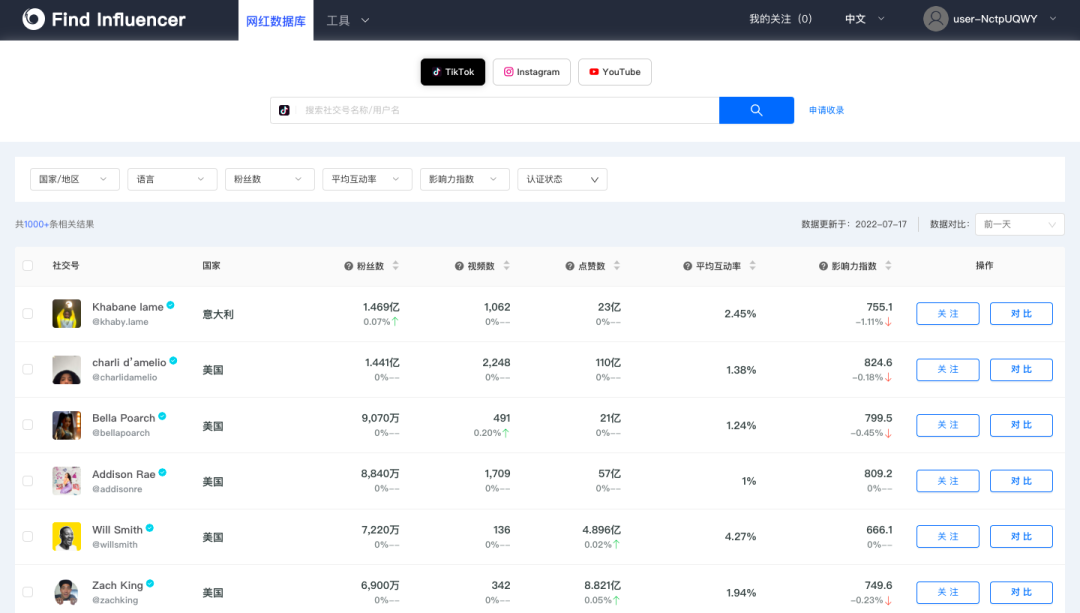Click the help icon beside 视频数 header
The height and width of the screenshot is (613, 1080).
[459, 267]
